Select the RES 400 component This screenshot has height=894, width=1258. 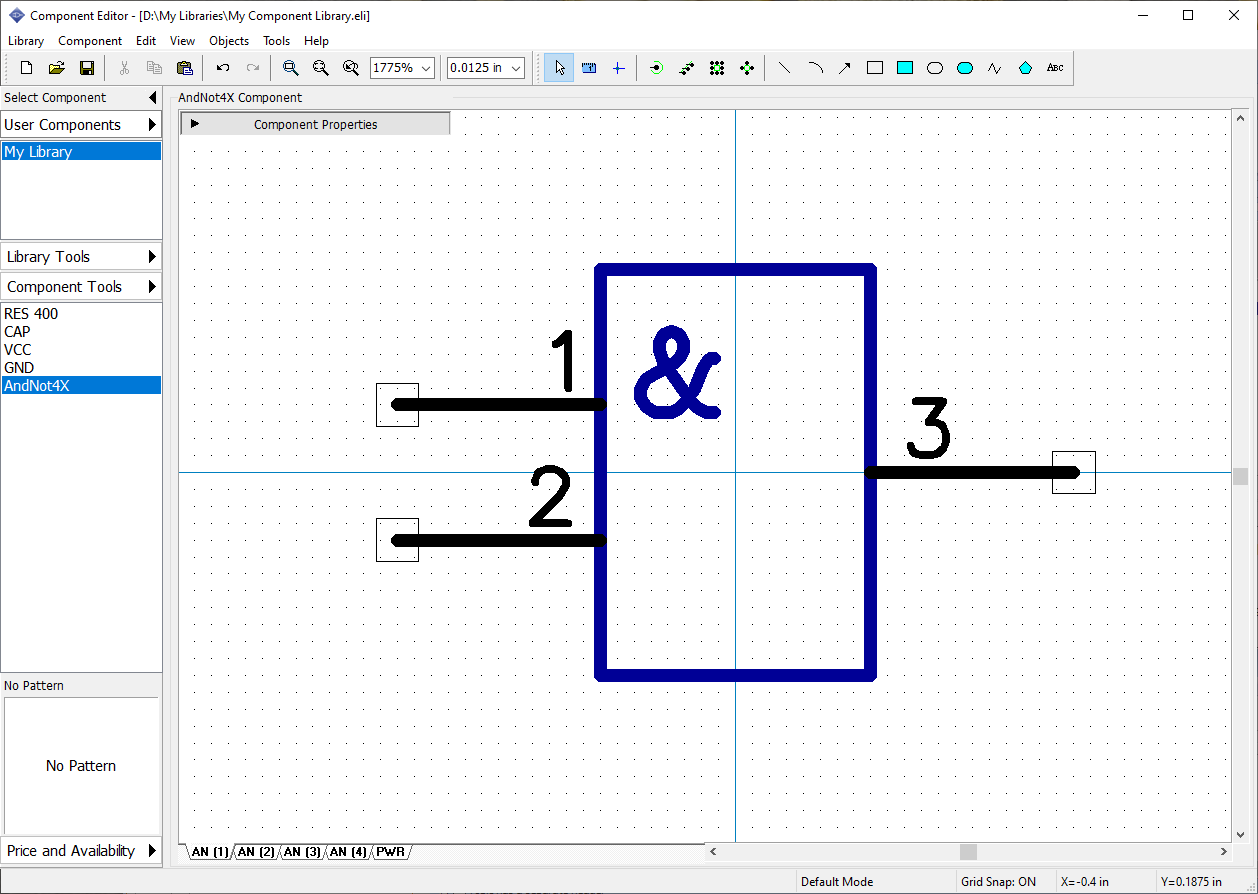tap(81, 313)
